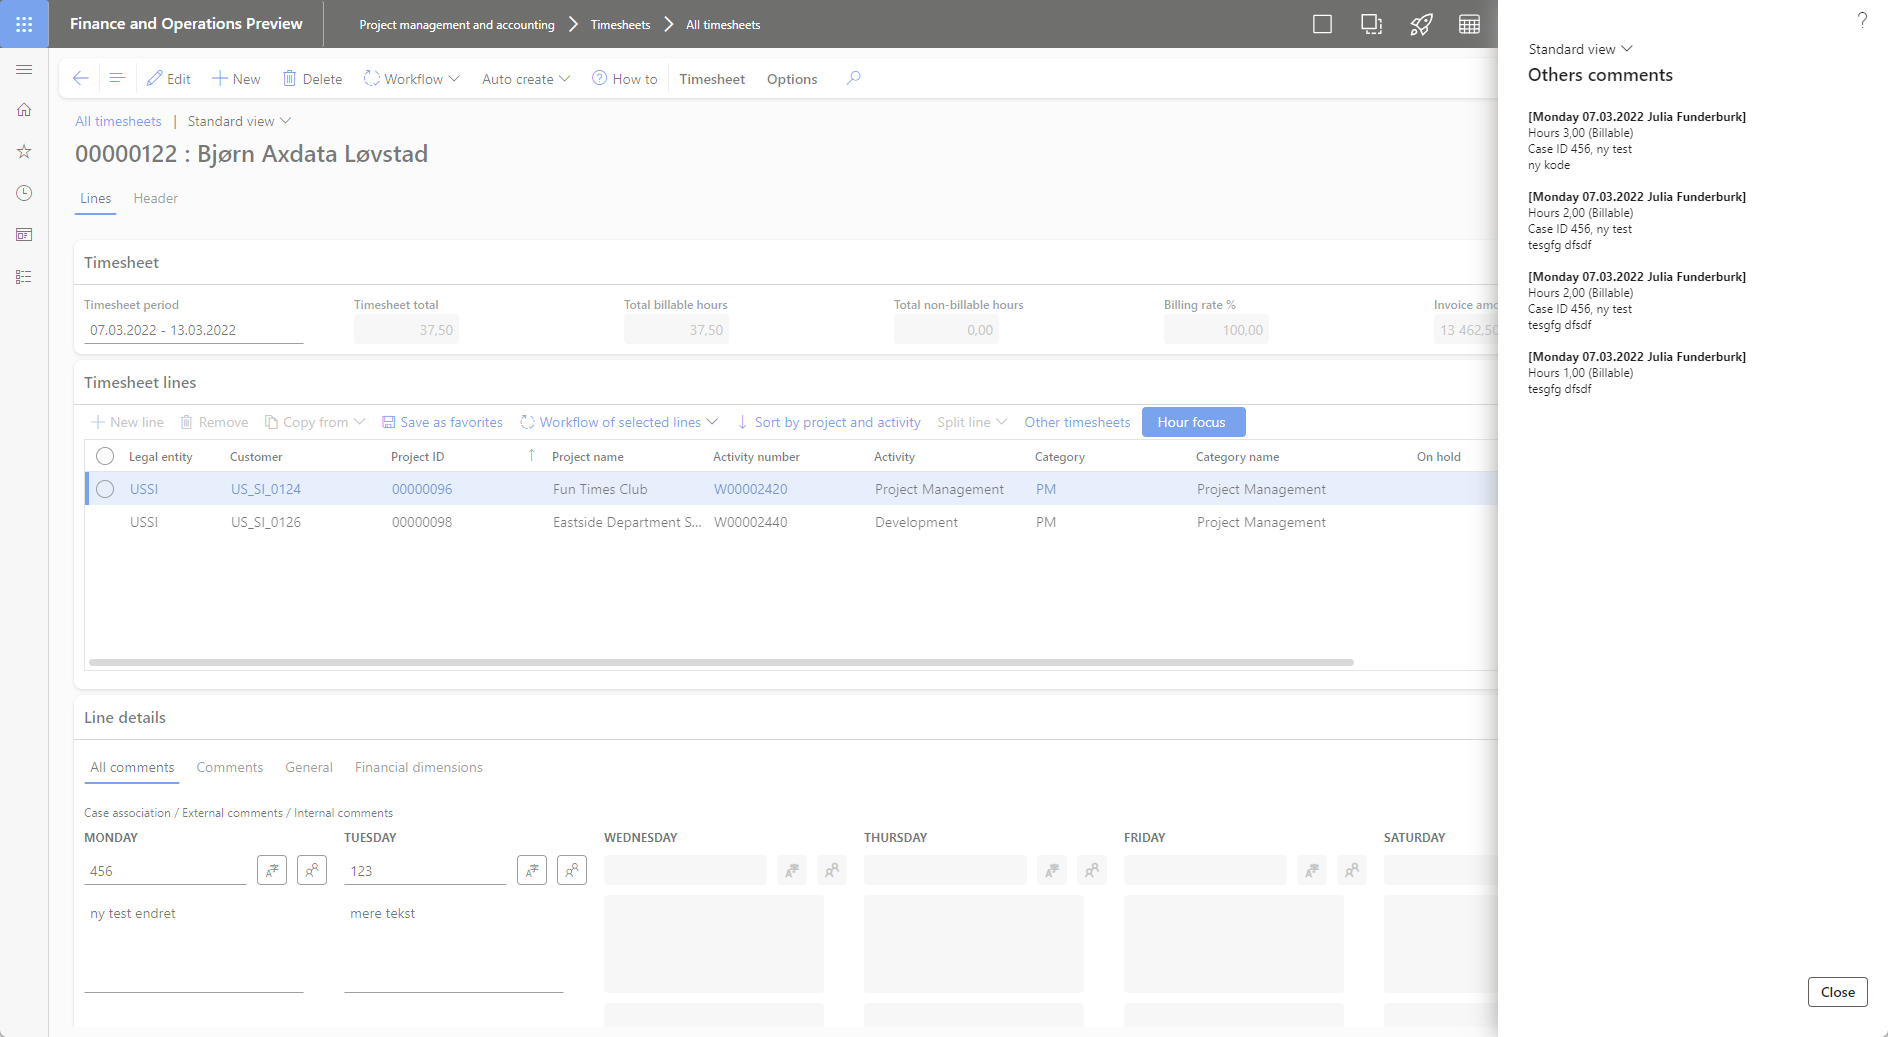Click the back arrow in action pane

pyautogui.click(x=81, y=78)
